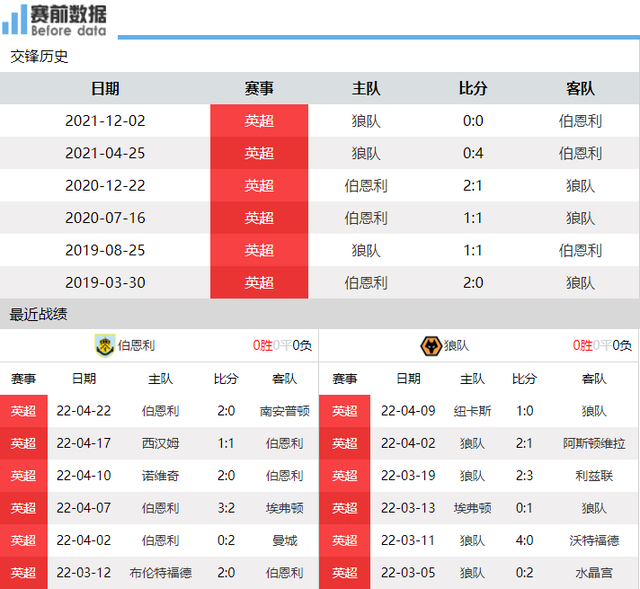Select the 22-03-05 date cell

point(408,573)
